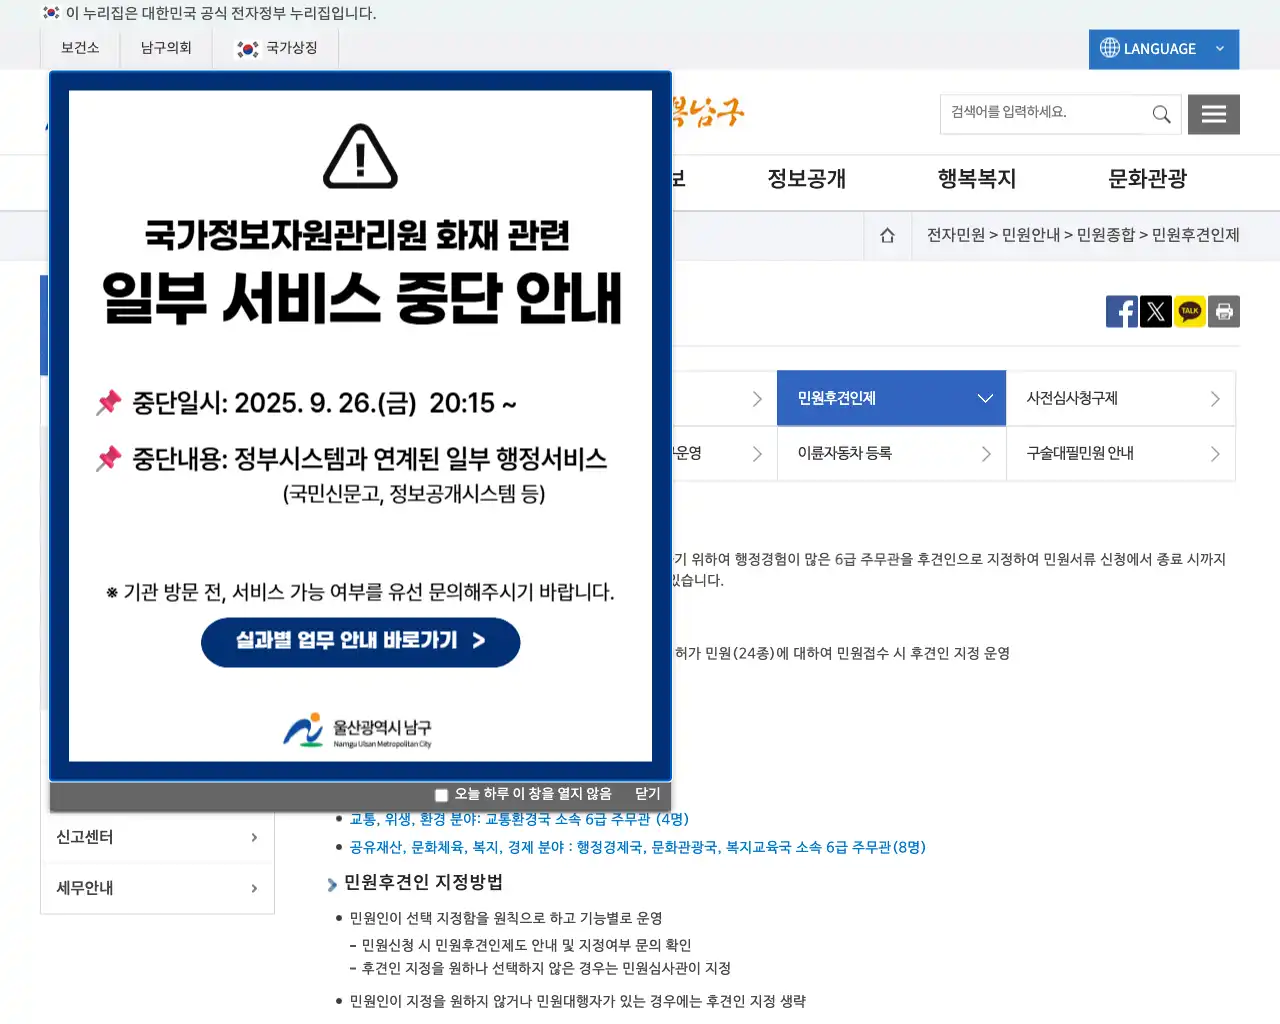Viewport: 1280px width, 1024px height.
Task: Share page on X (Twitter)
Action: click(1156, 311)
